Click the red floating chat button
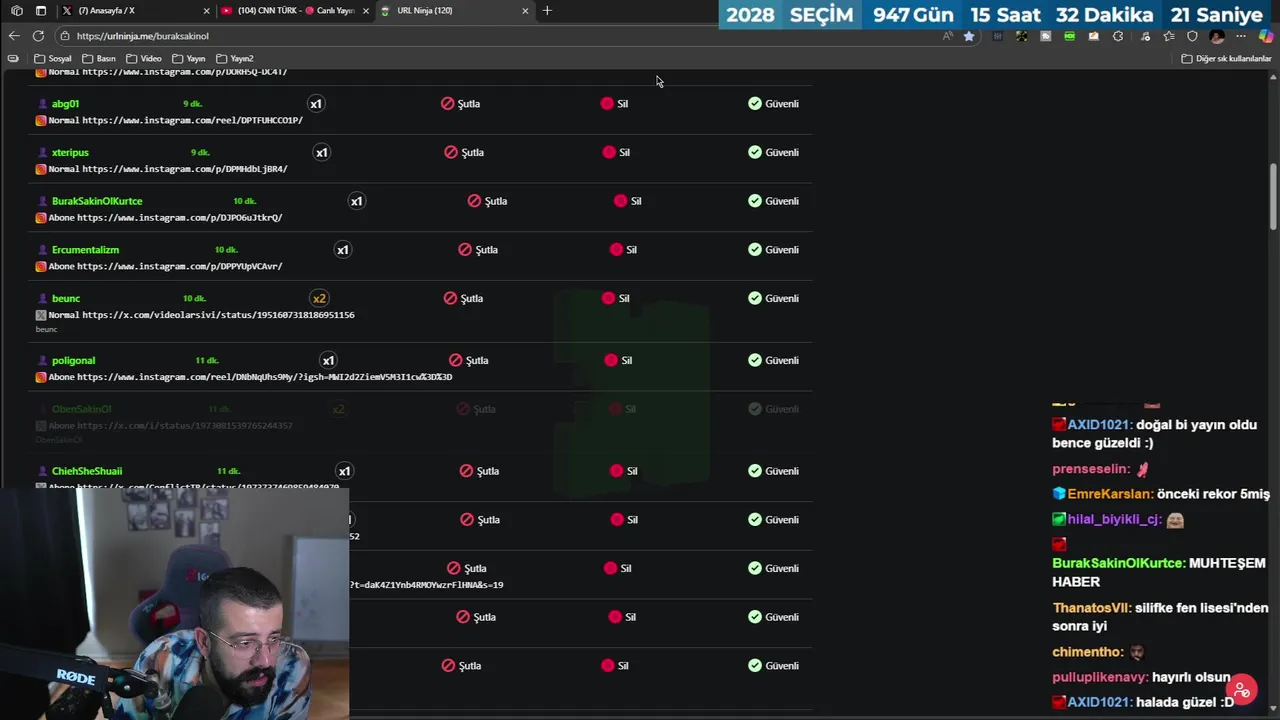The height and width of the screenshot is (720, 1280). pyautogui.click(x=1241, y=689)
